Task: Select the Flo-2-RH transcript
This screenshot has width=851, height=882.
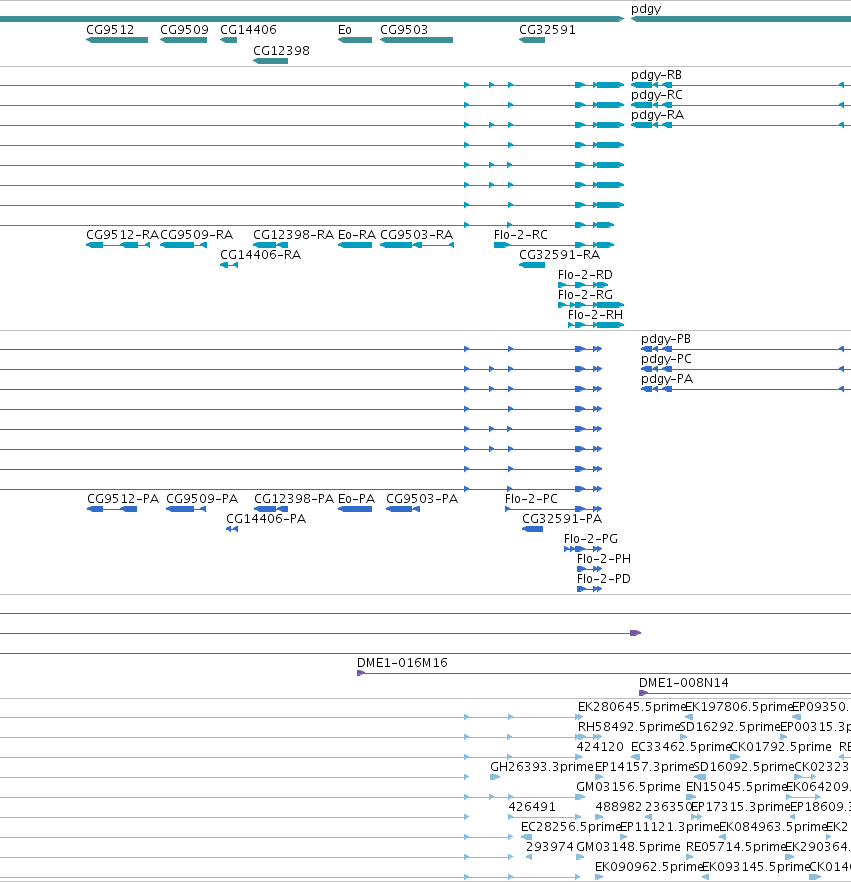Action: coord(596,325)
